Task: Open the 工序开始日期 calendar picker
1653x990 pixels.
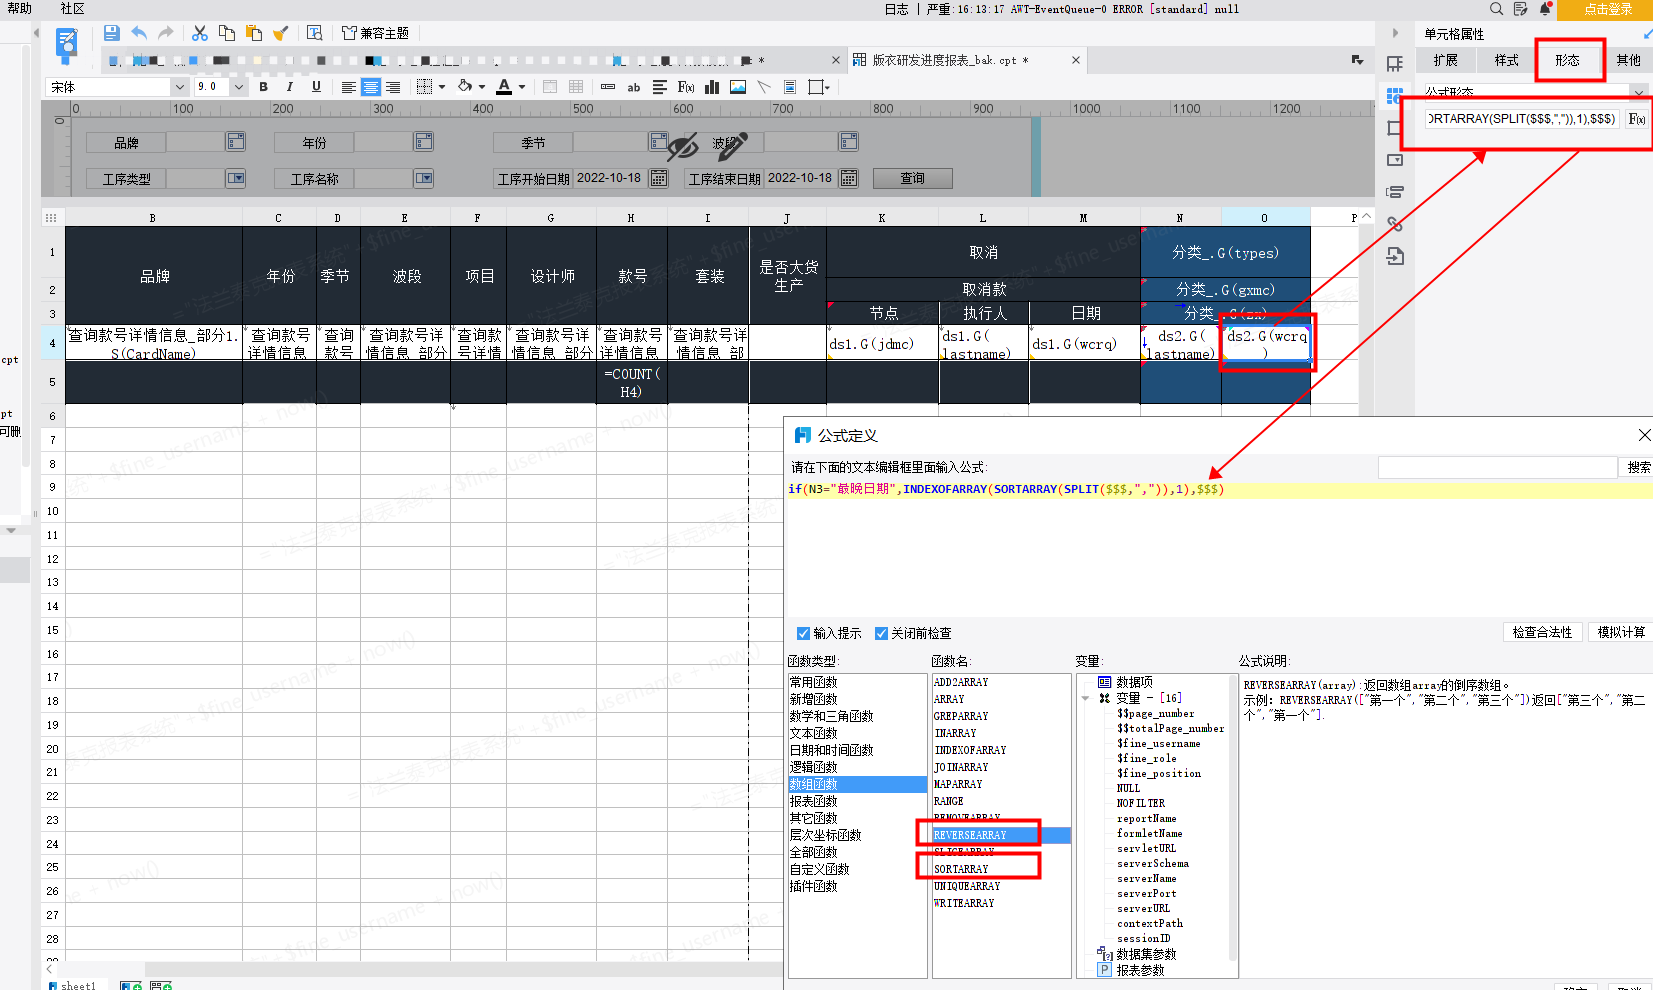Action: [659, 178]
